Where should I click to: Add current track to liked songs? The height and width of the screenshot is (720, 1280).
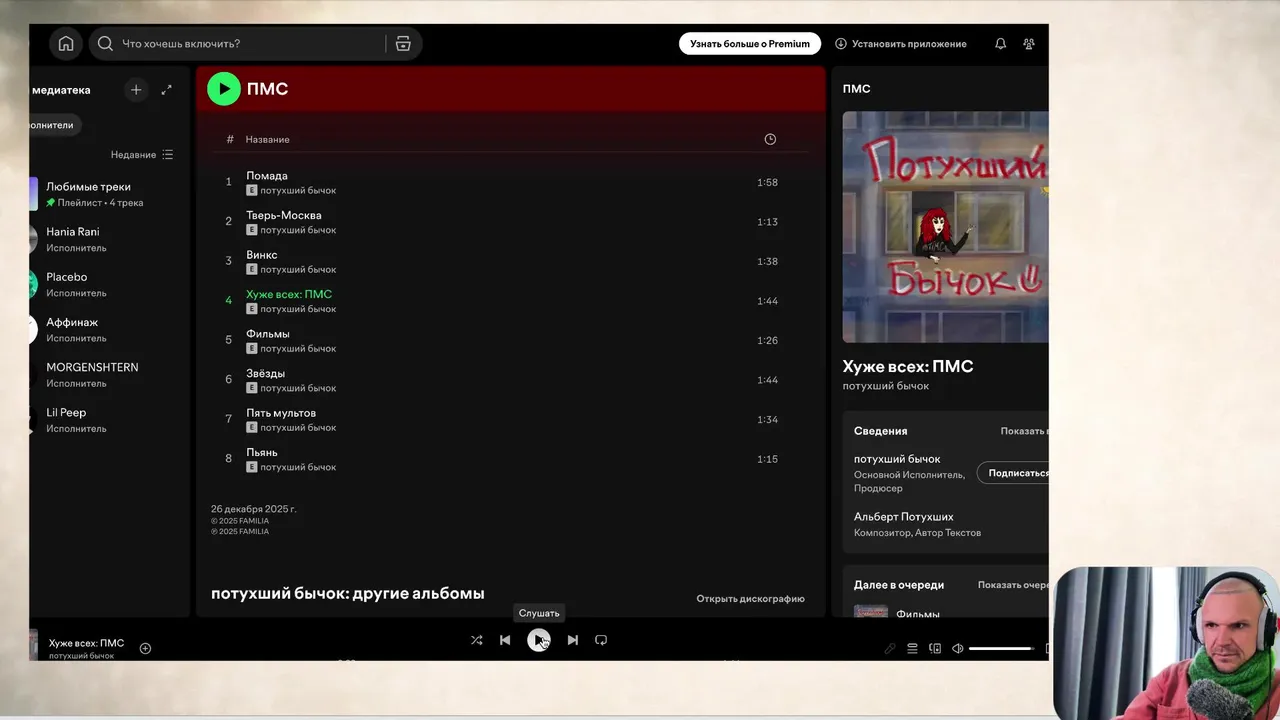[x=145, y=648]
